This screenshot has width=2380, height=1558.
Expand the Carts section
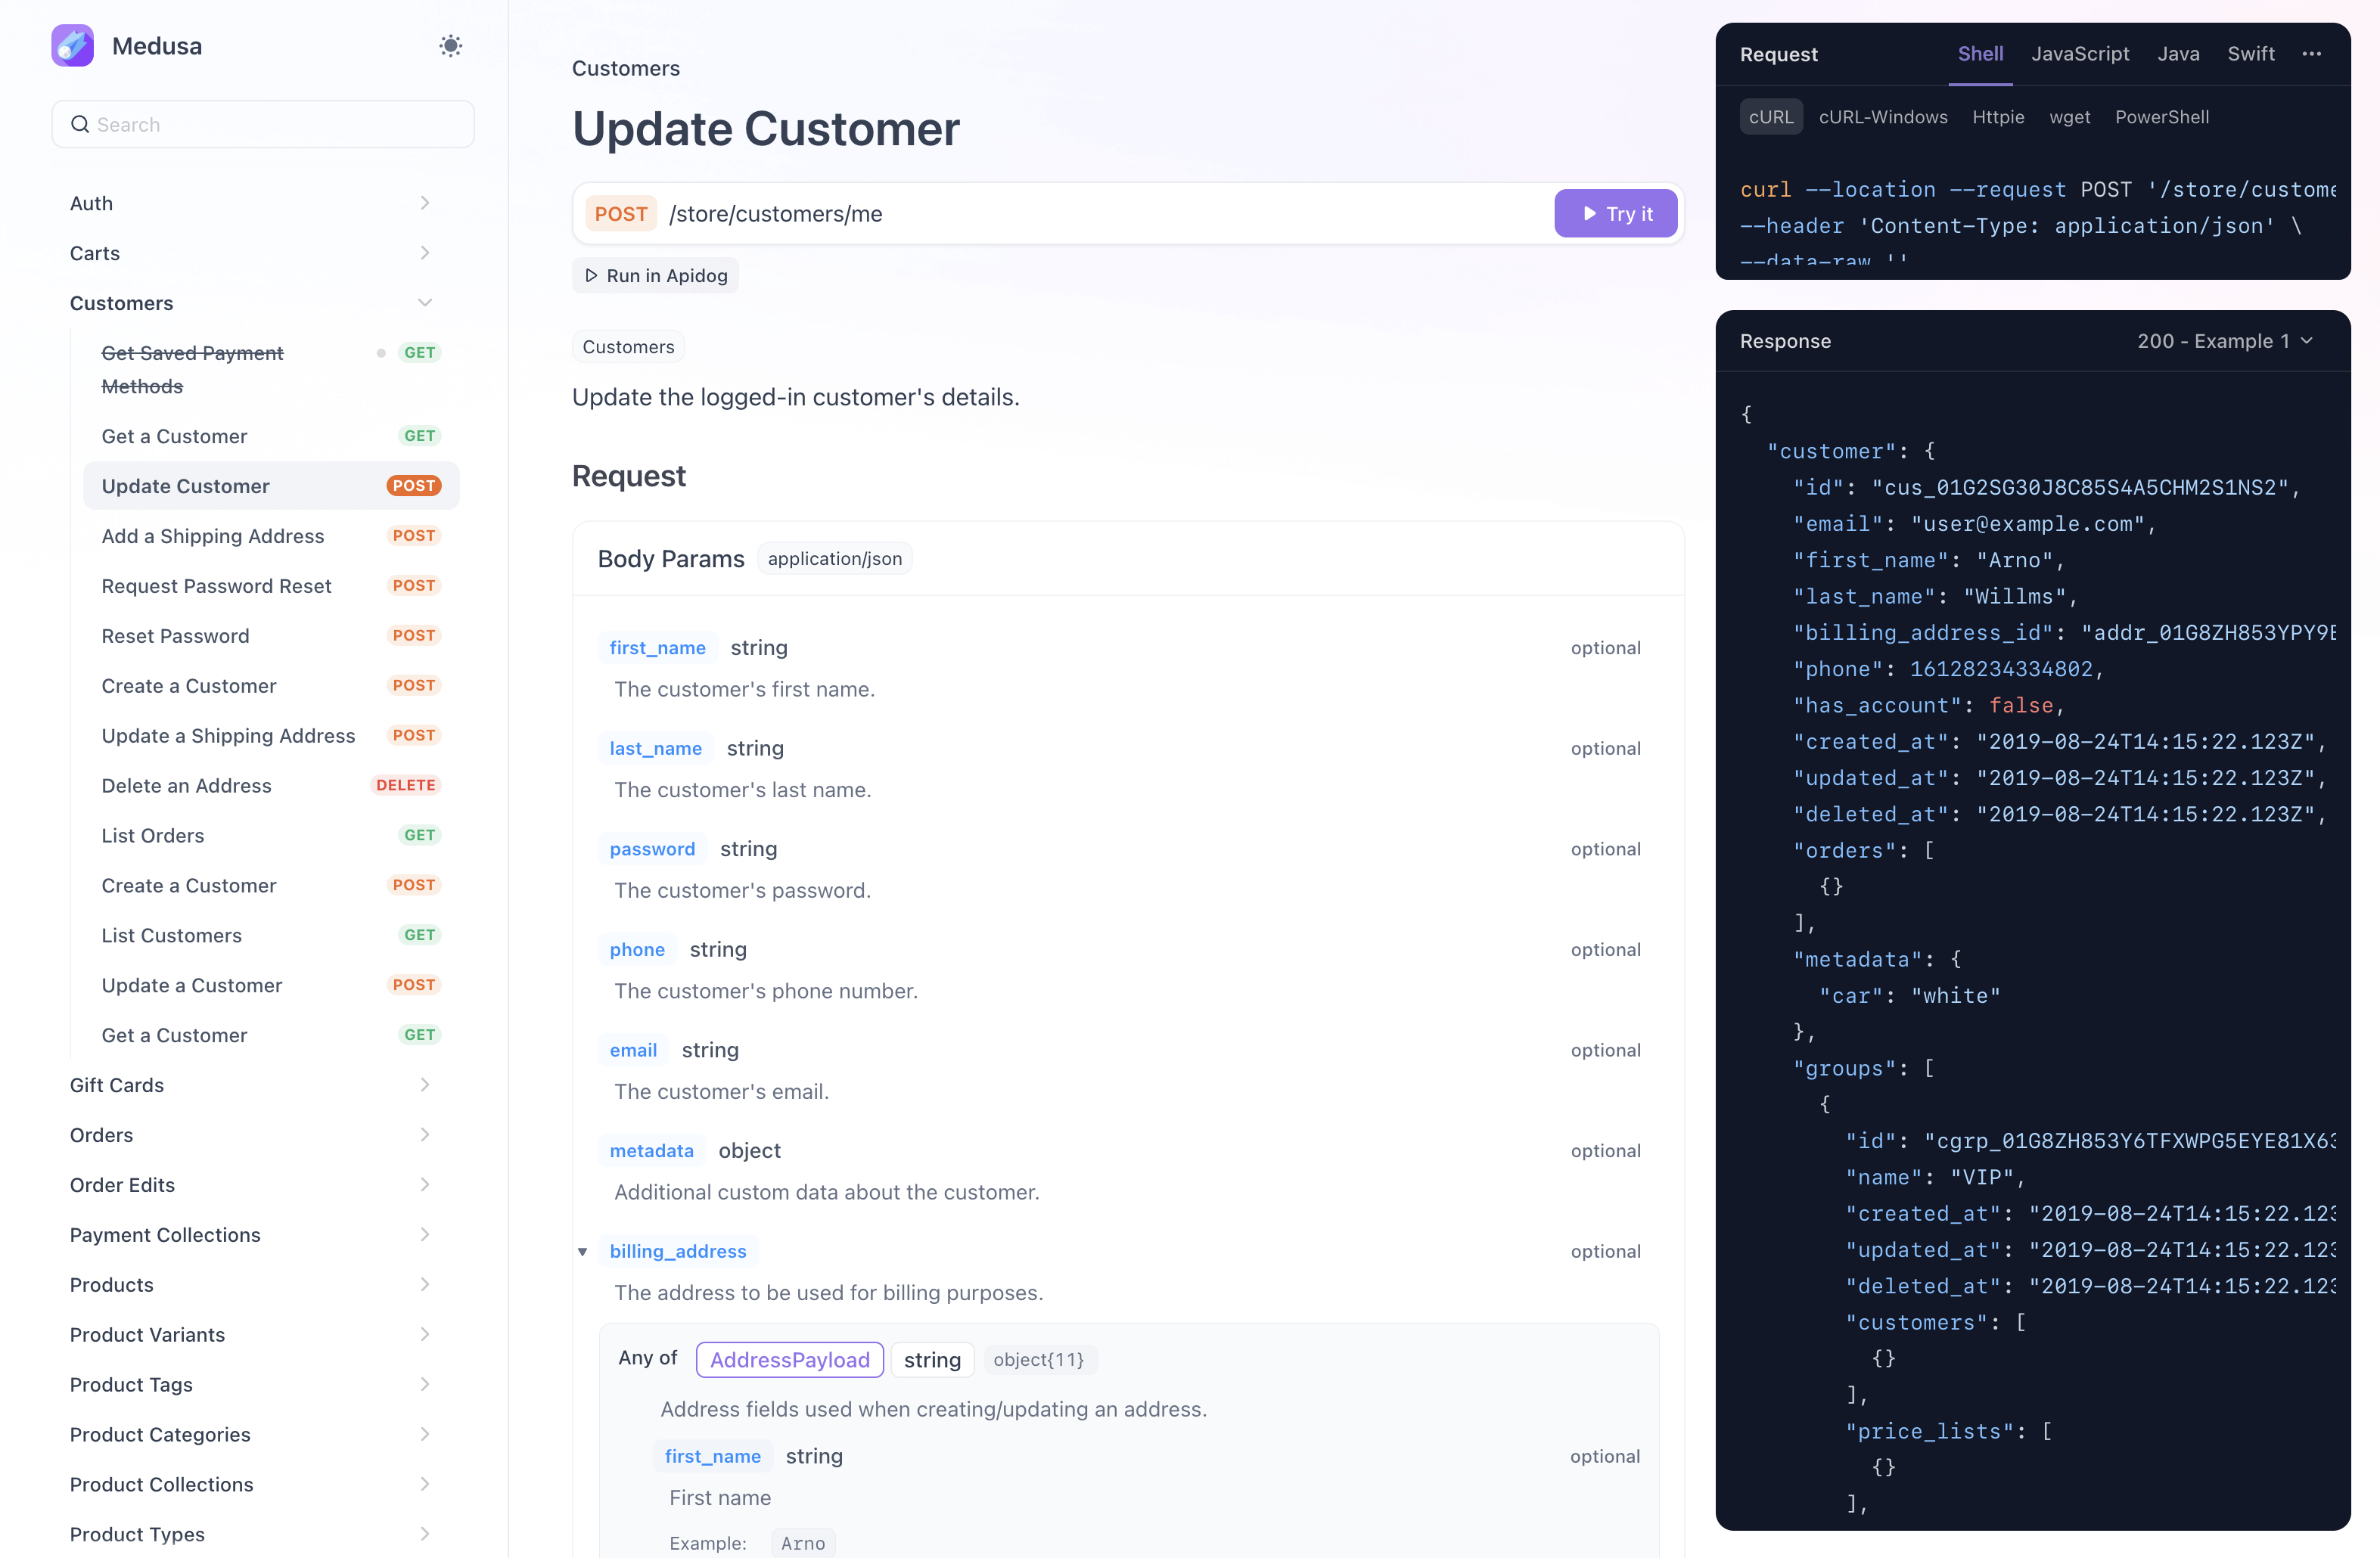pos(250,253)
